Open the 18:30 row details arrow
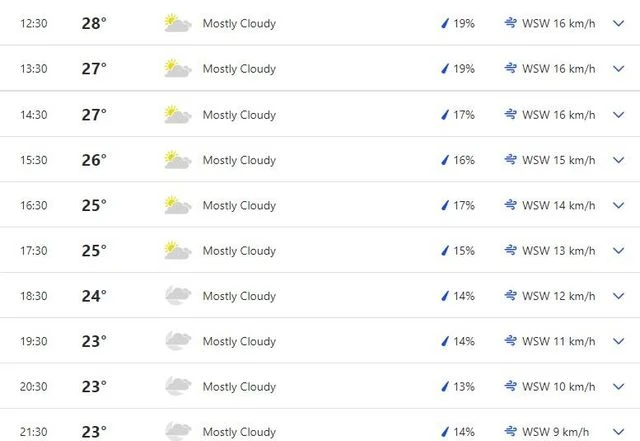The image size is (640, 441). point(617,296)
